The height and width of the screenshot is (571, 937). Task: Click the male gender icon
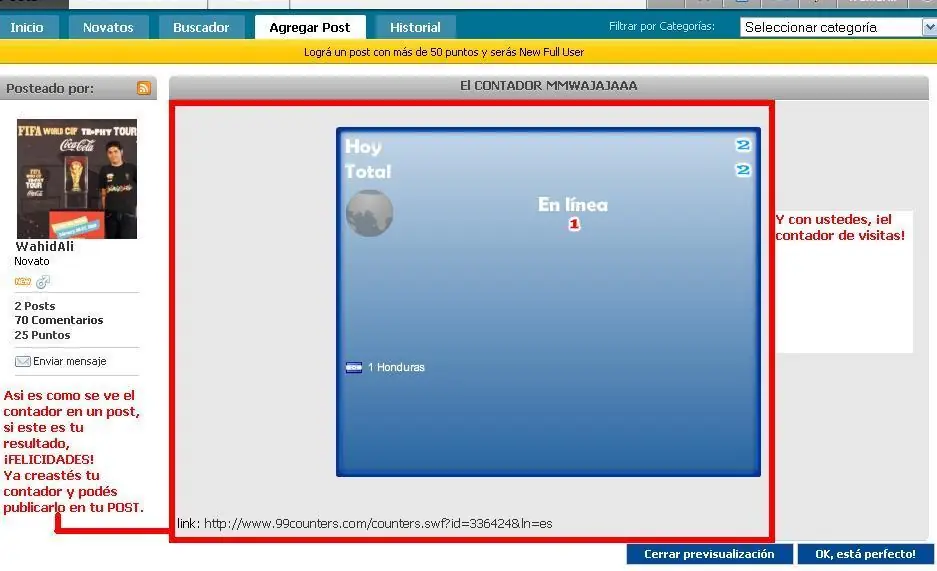[x=43, y=281]
